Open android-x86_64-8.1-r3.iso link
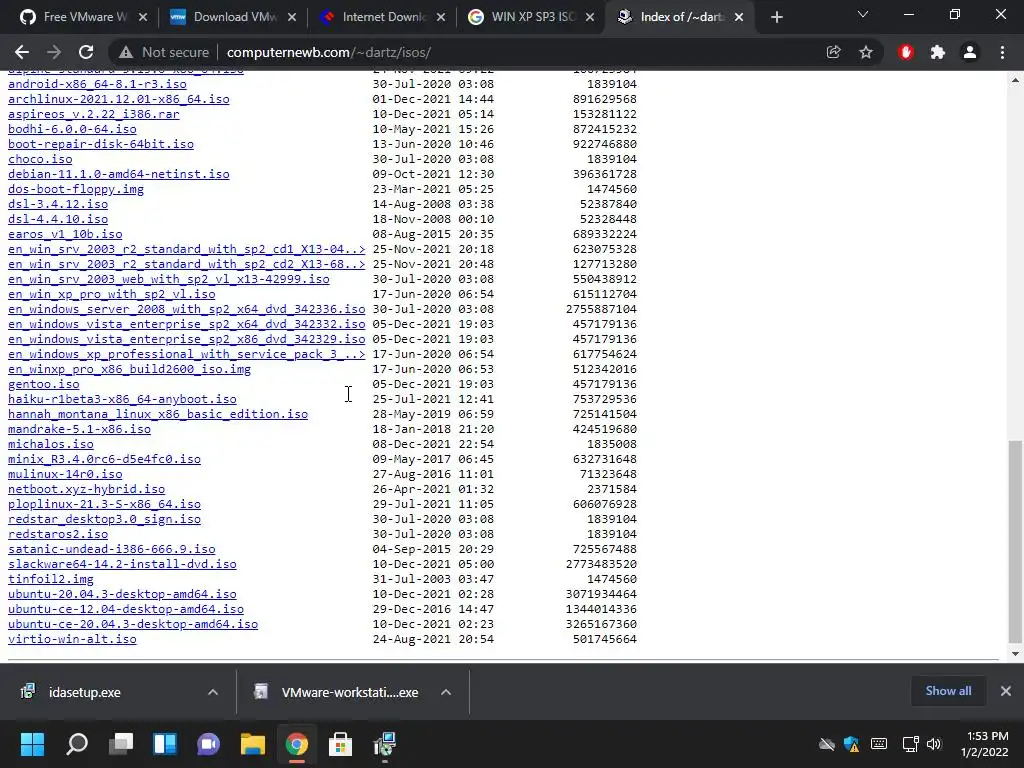Image resolution: width=1024 pixels, height=768 pixels. coord(97,84)
